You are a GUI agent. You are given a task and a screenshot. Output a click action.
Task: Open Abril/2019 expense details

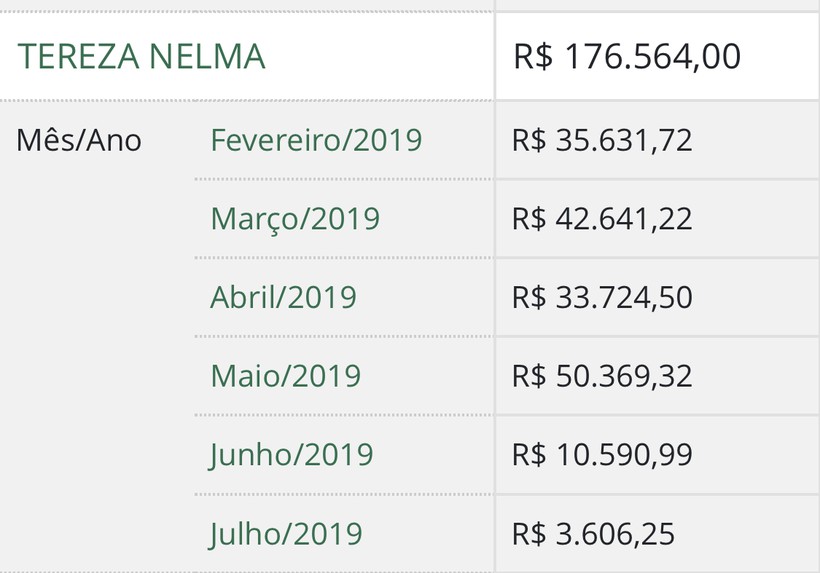click(283, 297)
